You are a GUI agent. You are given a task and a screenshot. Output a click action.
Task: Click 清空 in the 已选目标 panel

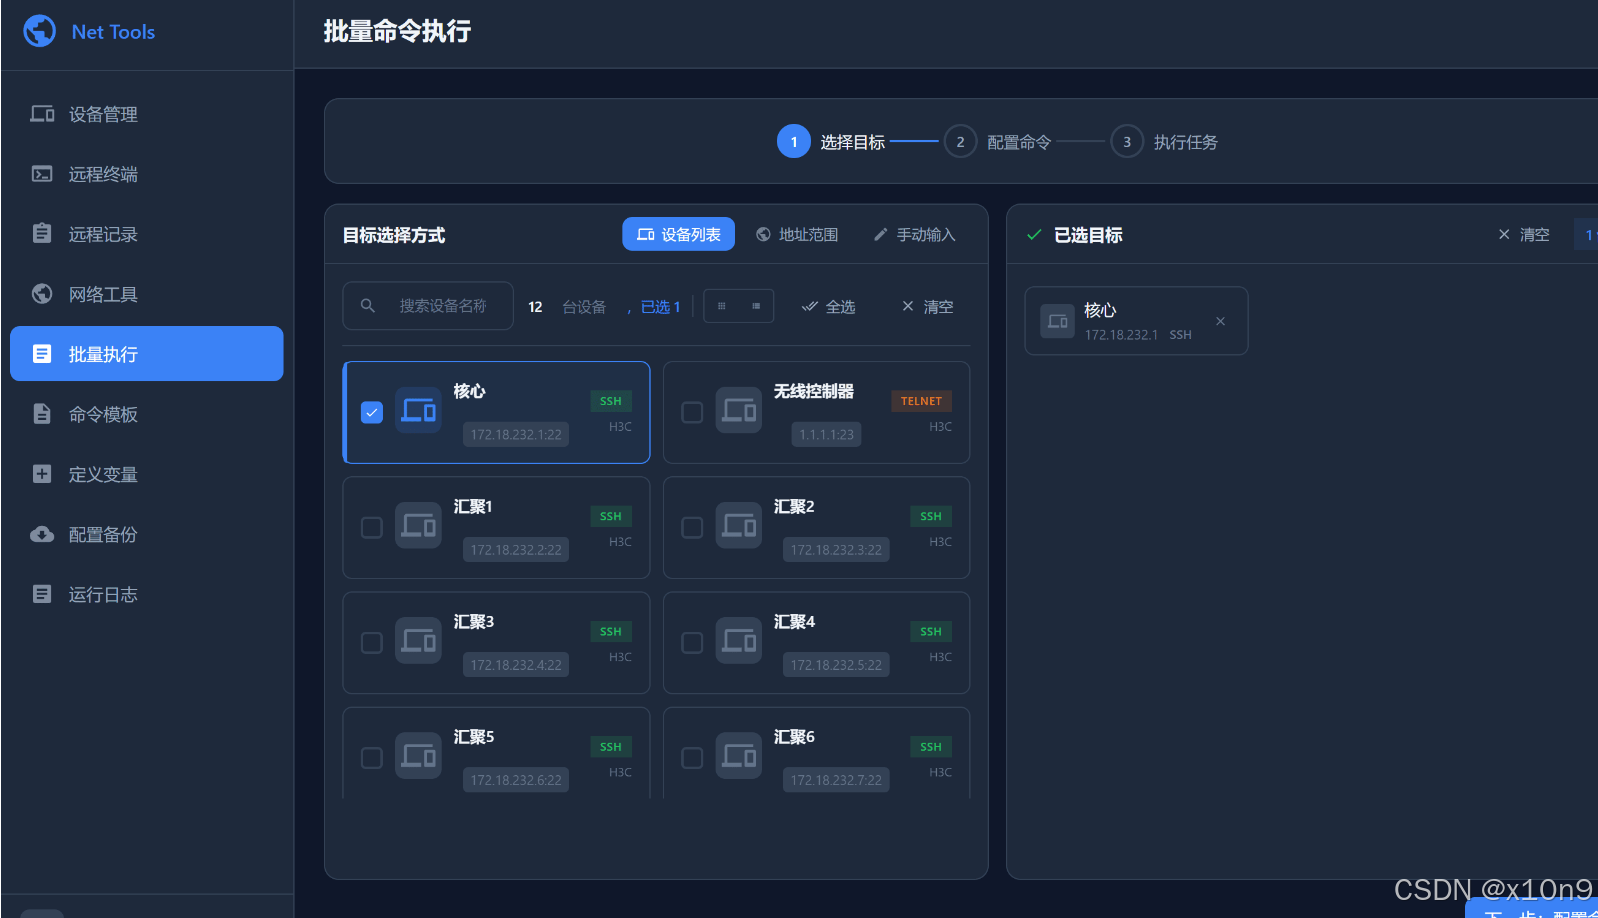tap(1524, 234)
